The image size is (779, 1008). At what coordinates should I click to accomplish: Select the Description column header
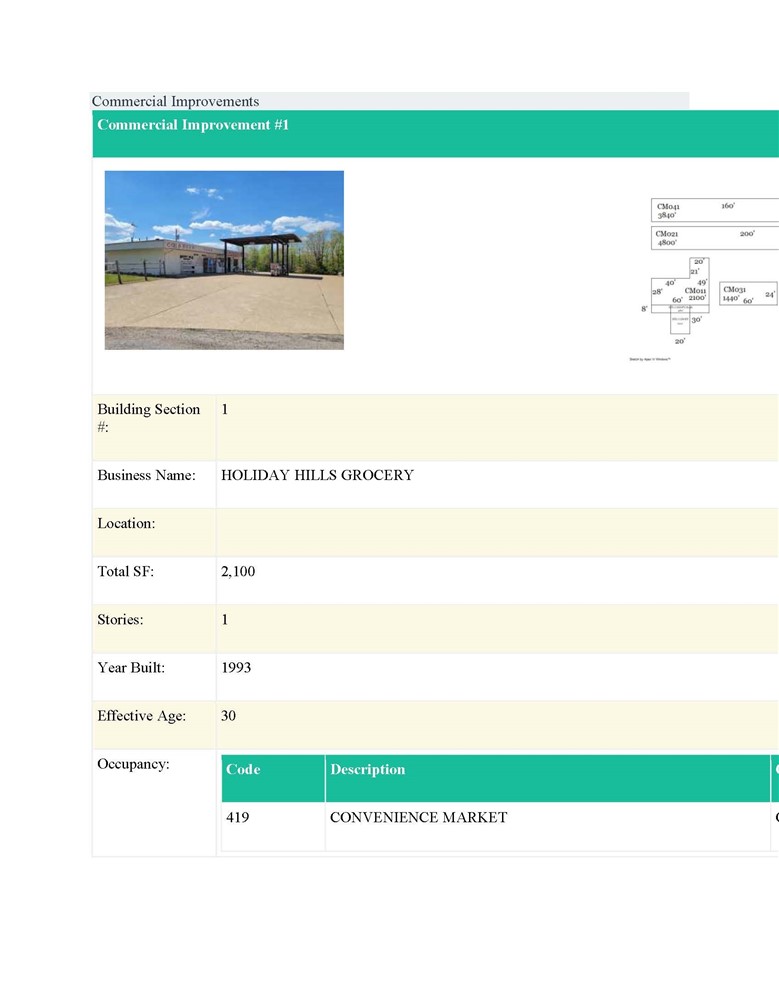pos(368,770)
